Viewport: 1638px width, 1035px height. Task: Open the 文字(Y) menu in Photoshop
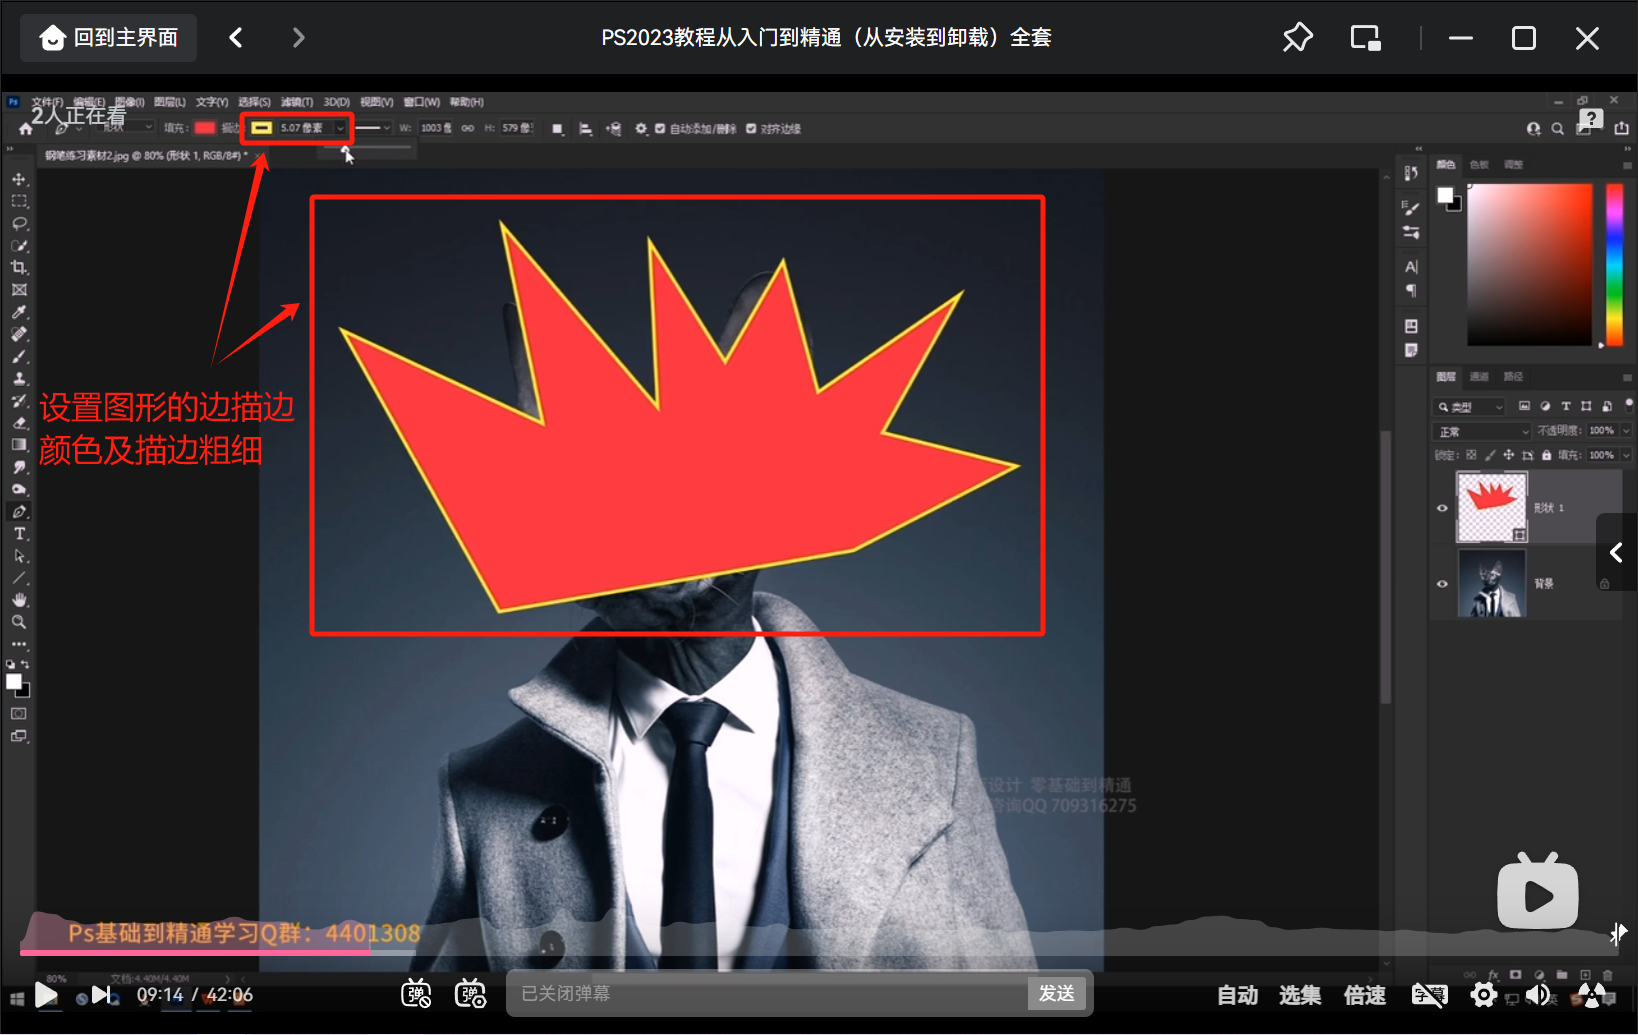pyautogui.click(x=212, y=102)
